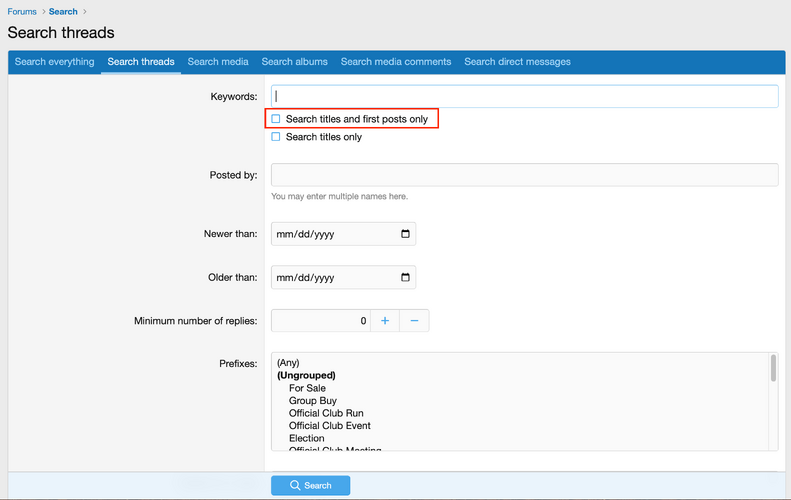Viewport: 791px width, 500px height.
Task: Pick the Official Club Run prefix
Action: coord(326,413)
